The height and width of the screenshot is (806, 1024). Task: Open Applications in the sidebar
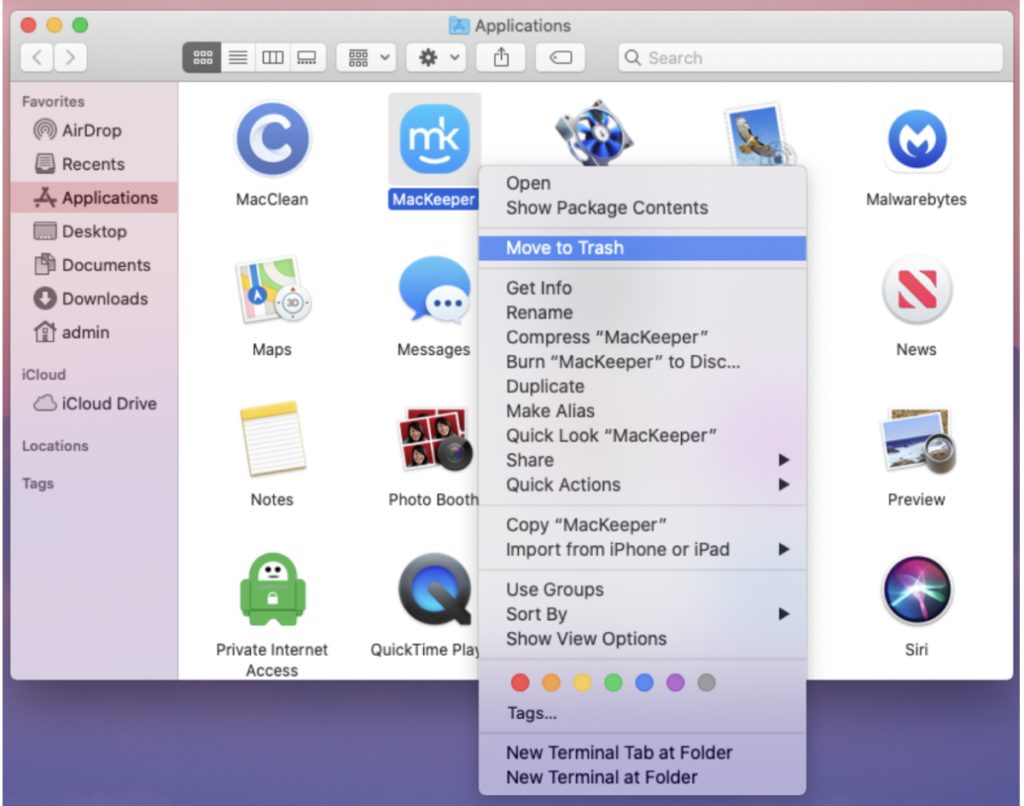tap(94, 197)
